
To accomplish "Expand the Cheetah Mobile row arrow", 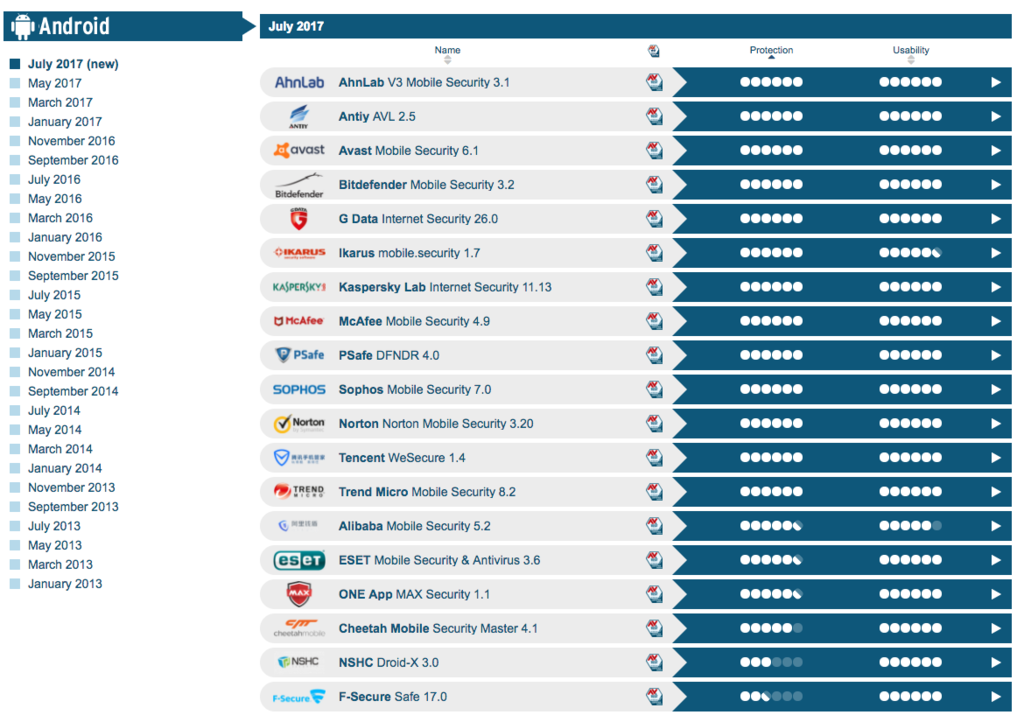I will point(996,628).
